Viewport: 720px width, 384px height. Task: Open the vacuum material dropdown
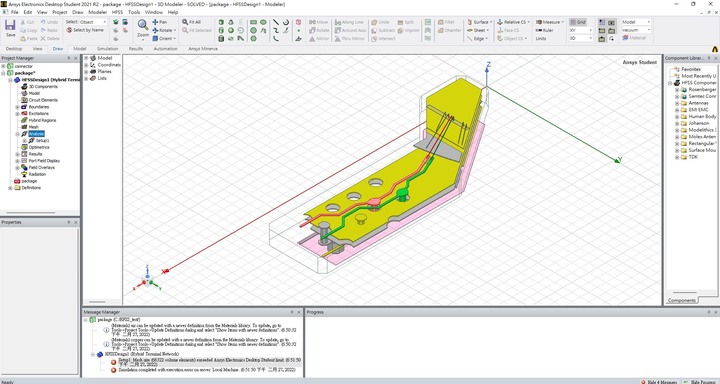pos(636,30)
